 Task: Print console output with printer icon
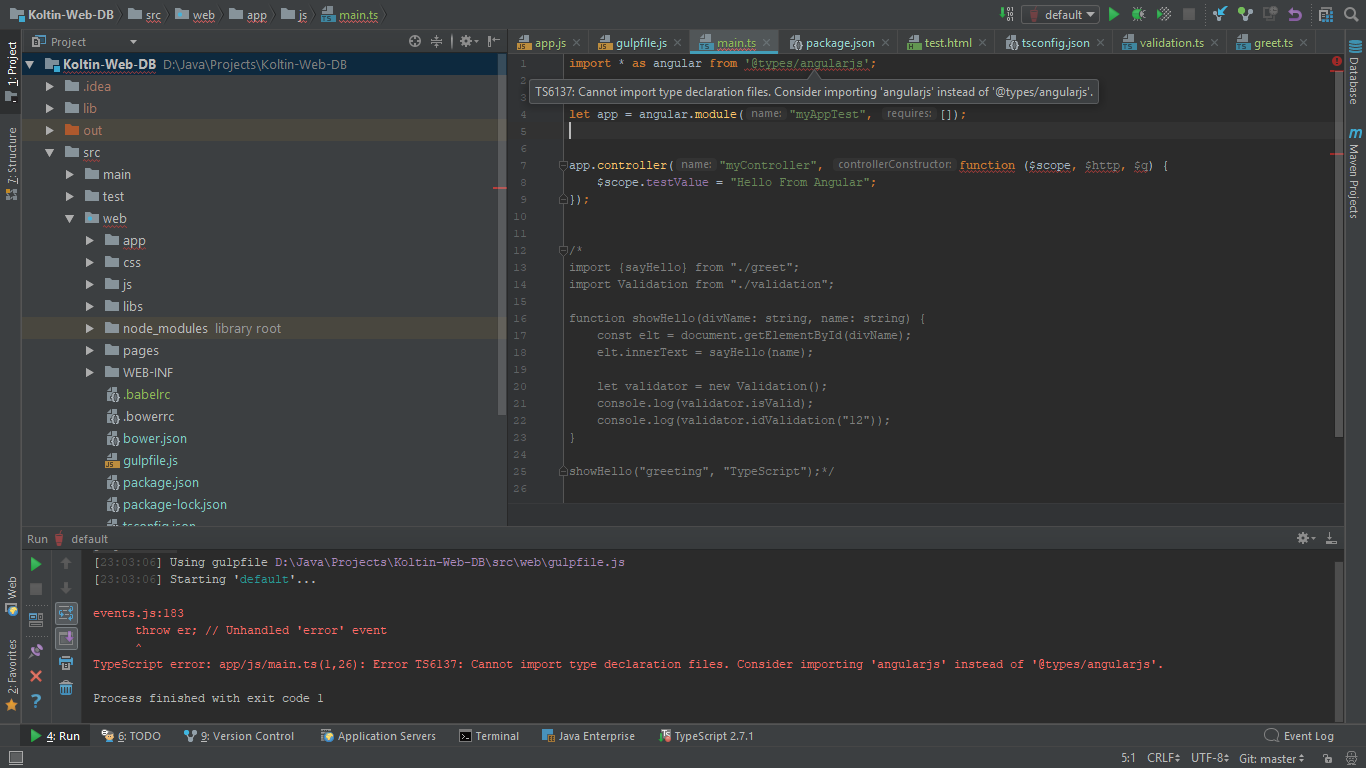click(66, 663)
